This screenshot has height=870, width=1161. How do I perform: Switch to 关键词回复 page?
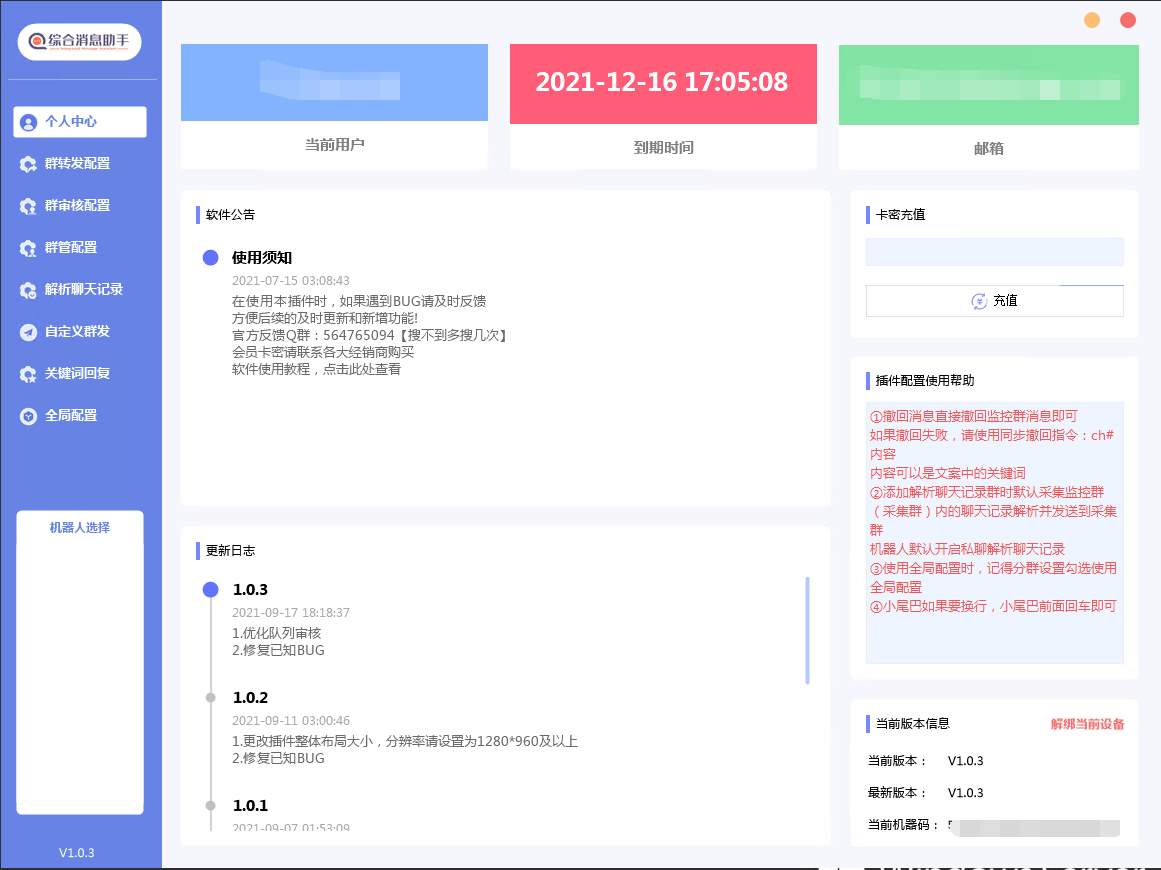[x=77, y=374]
